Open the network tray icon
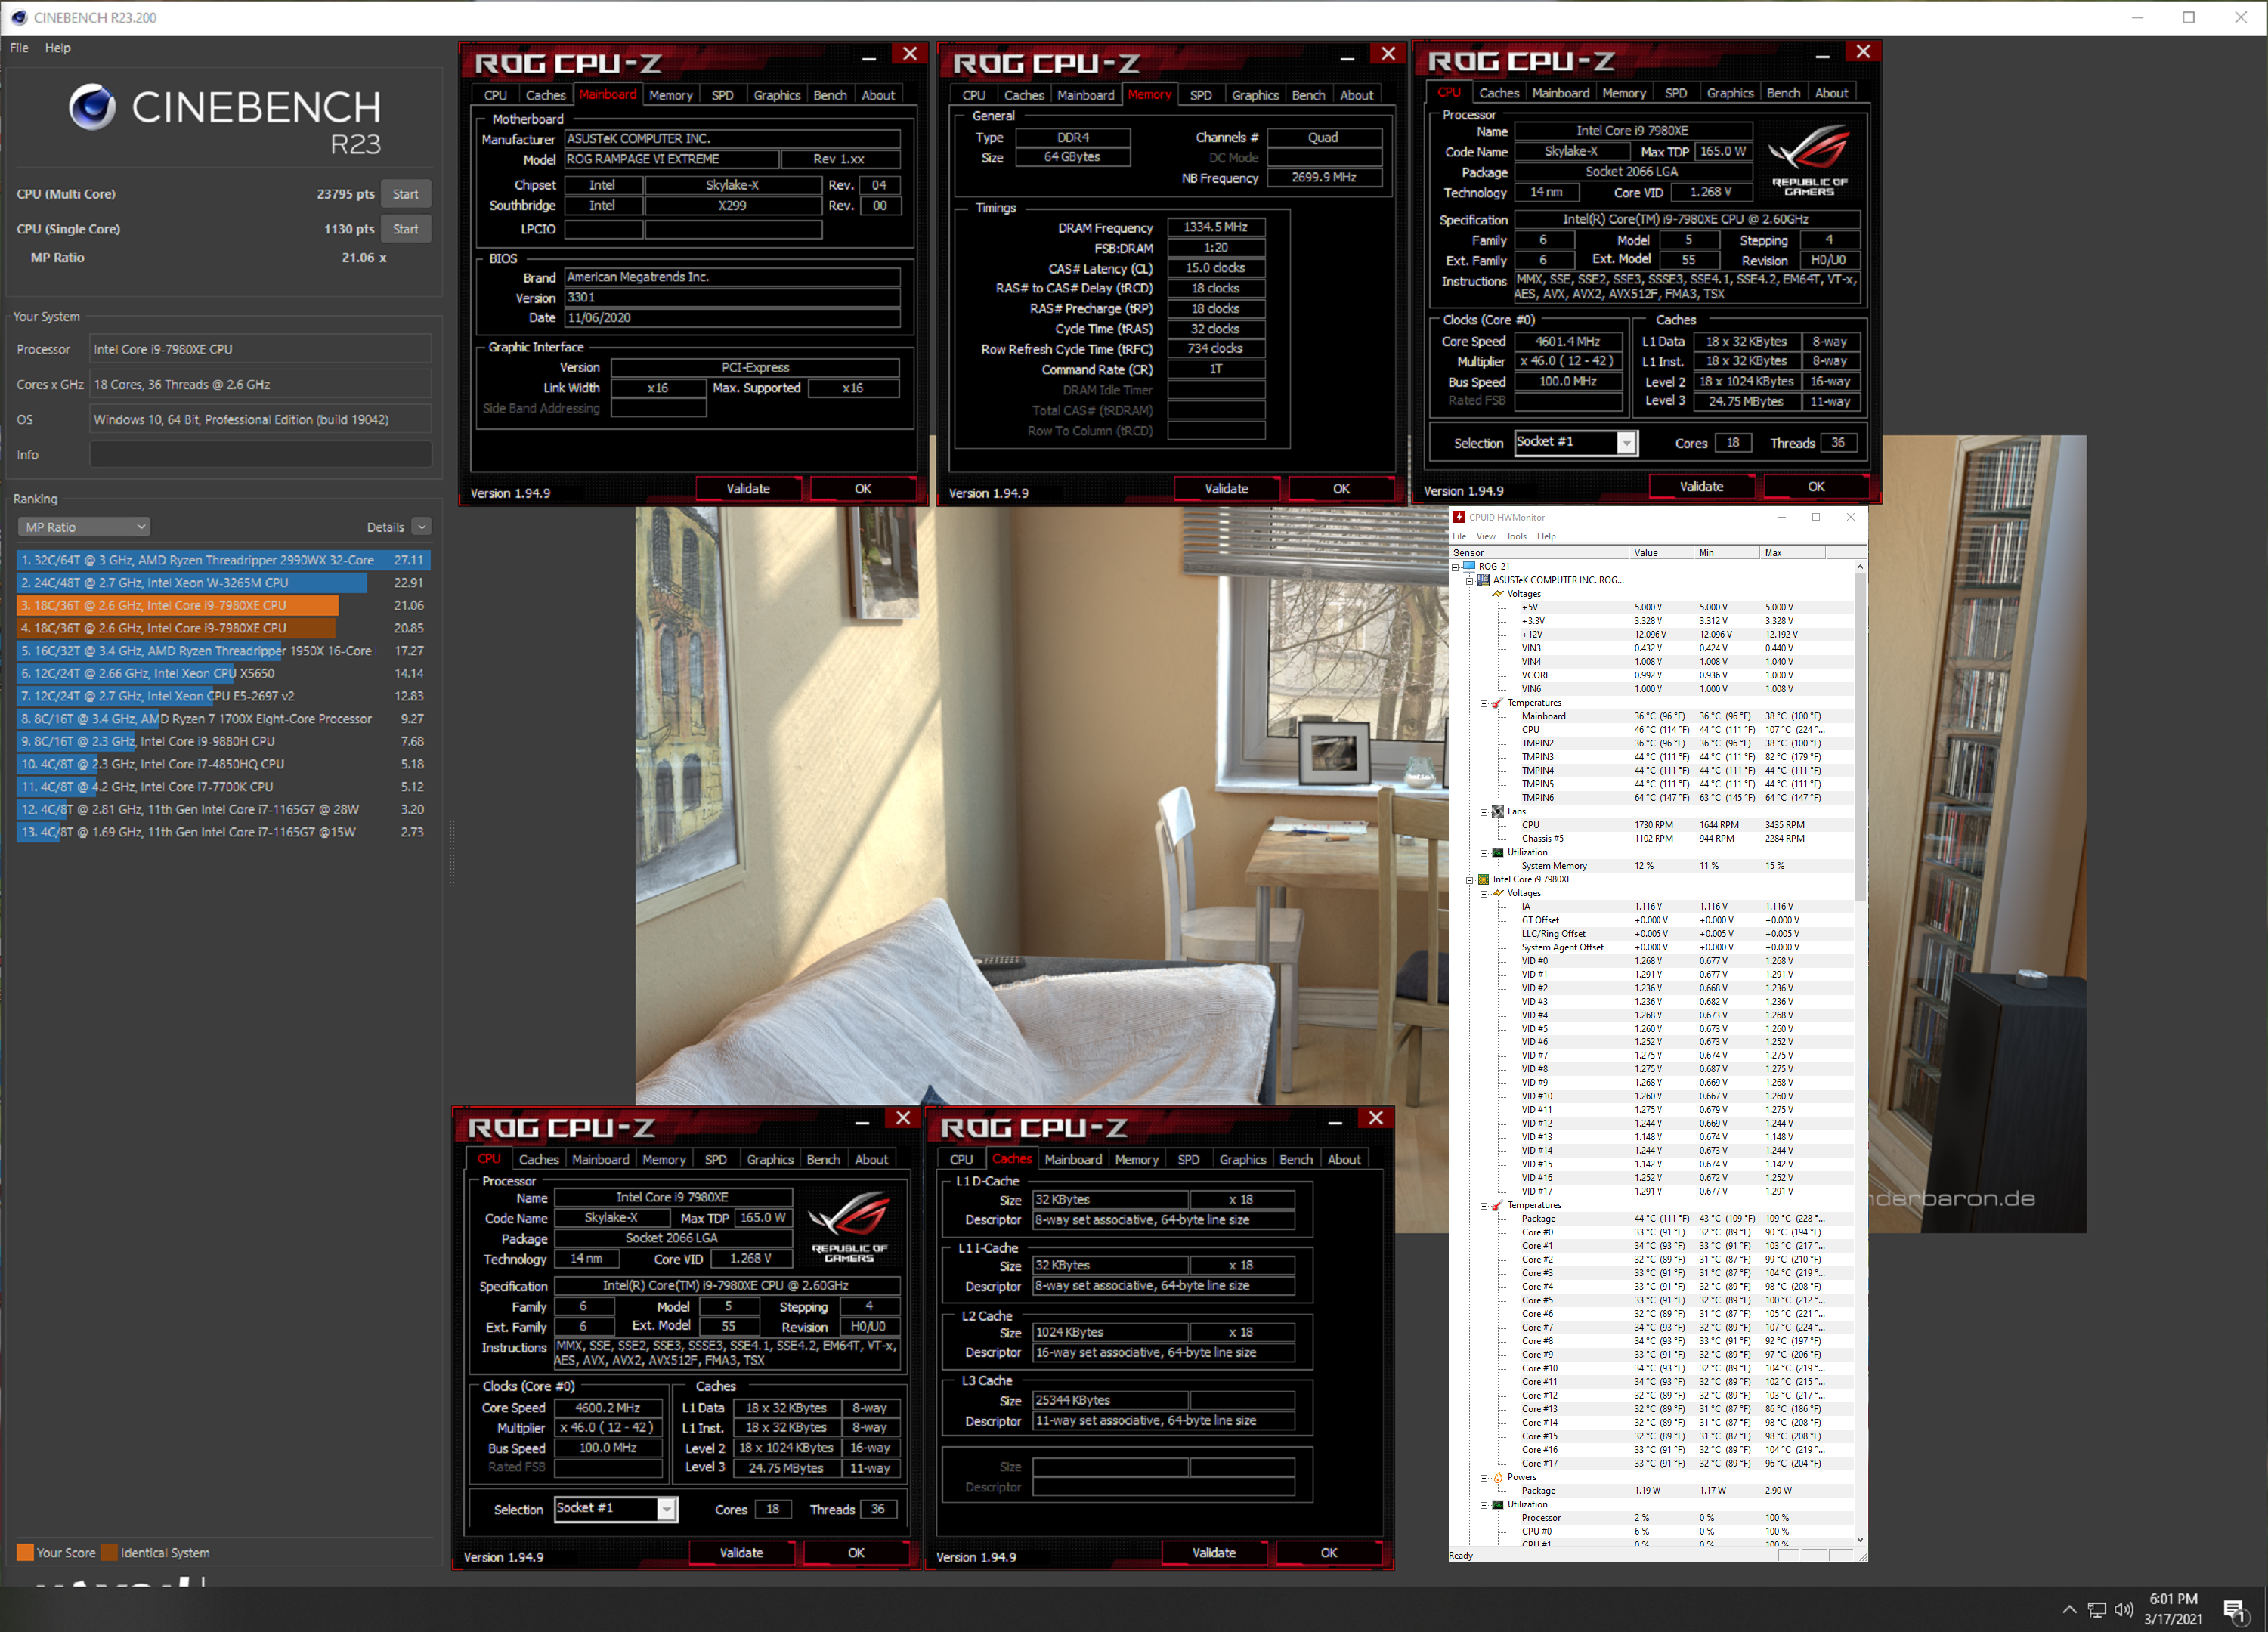 coord(2097,1609)
